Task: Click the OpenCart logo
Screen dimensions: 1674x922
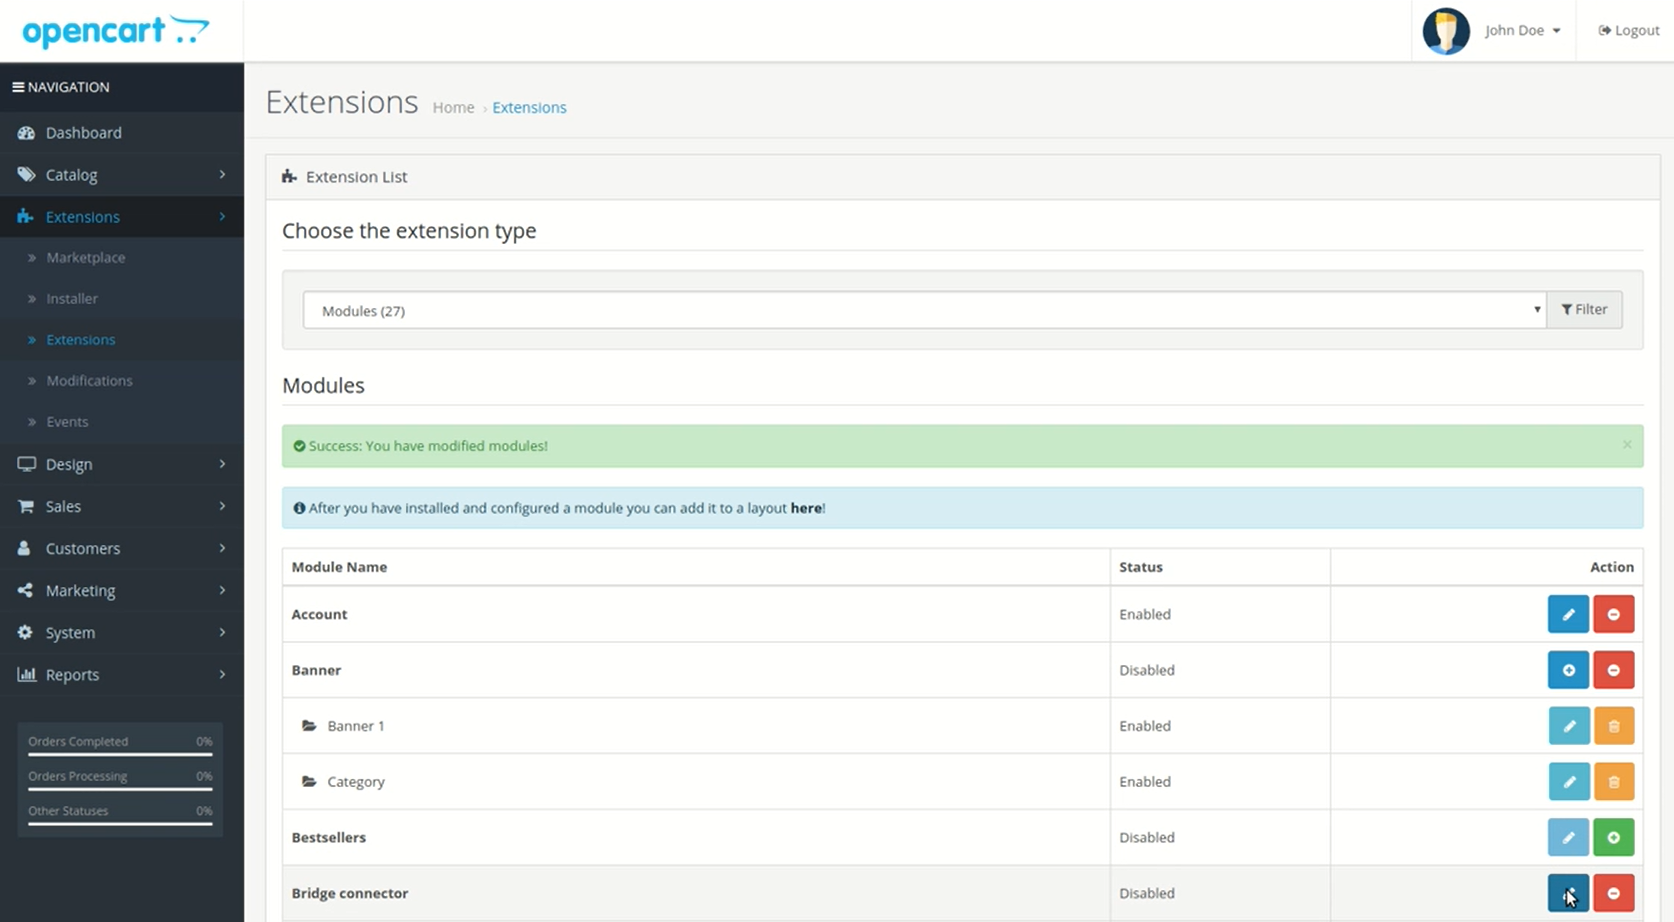Action: (116, 31)
